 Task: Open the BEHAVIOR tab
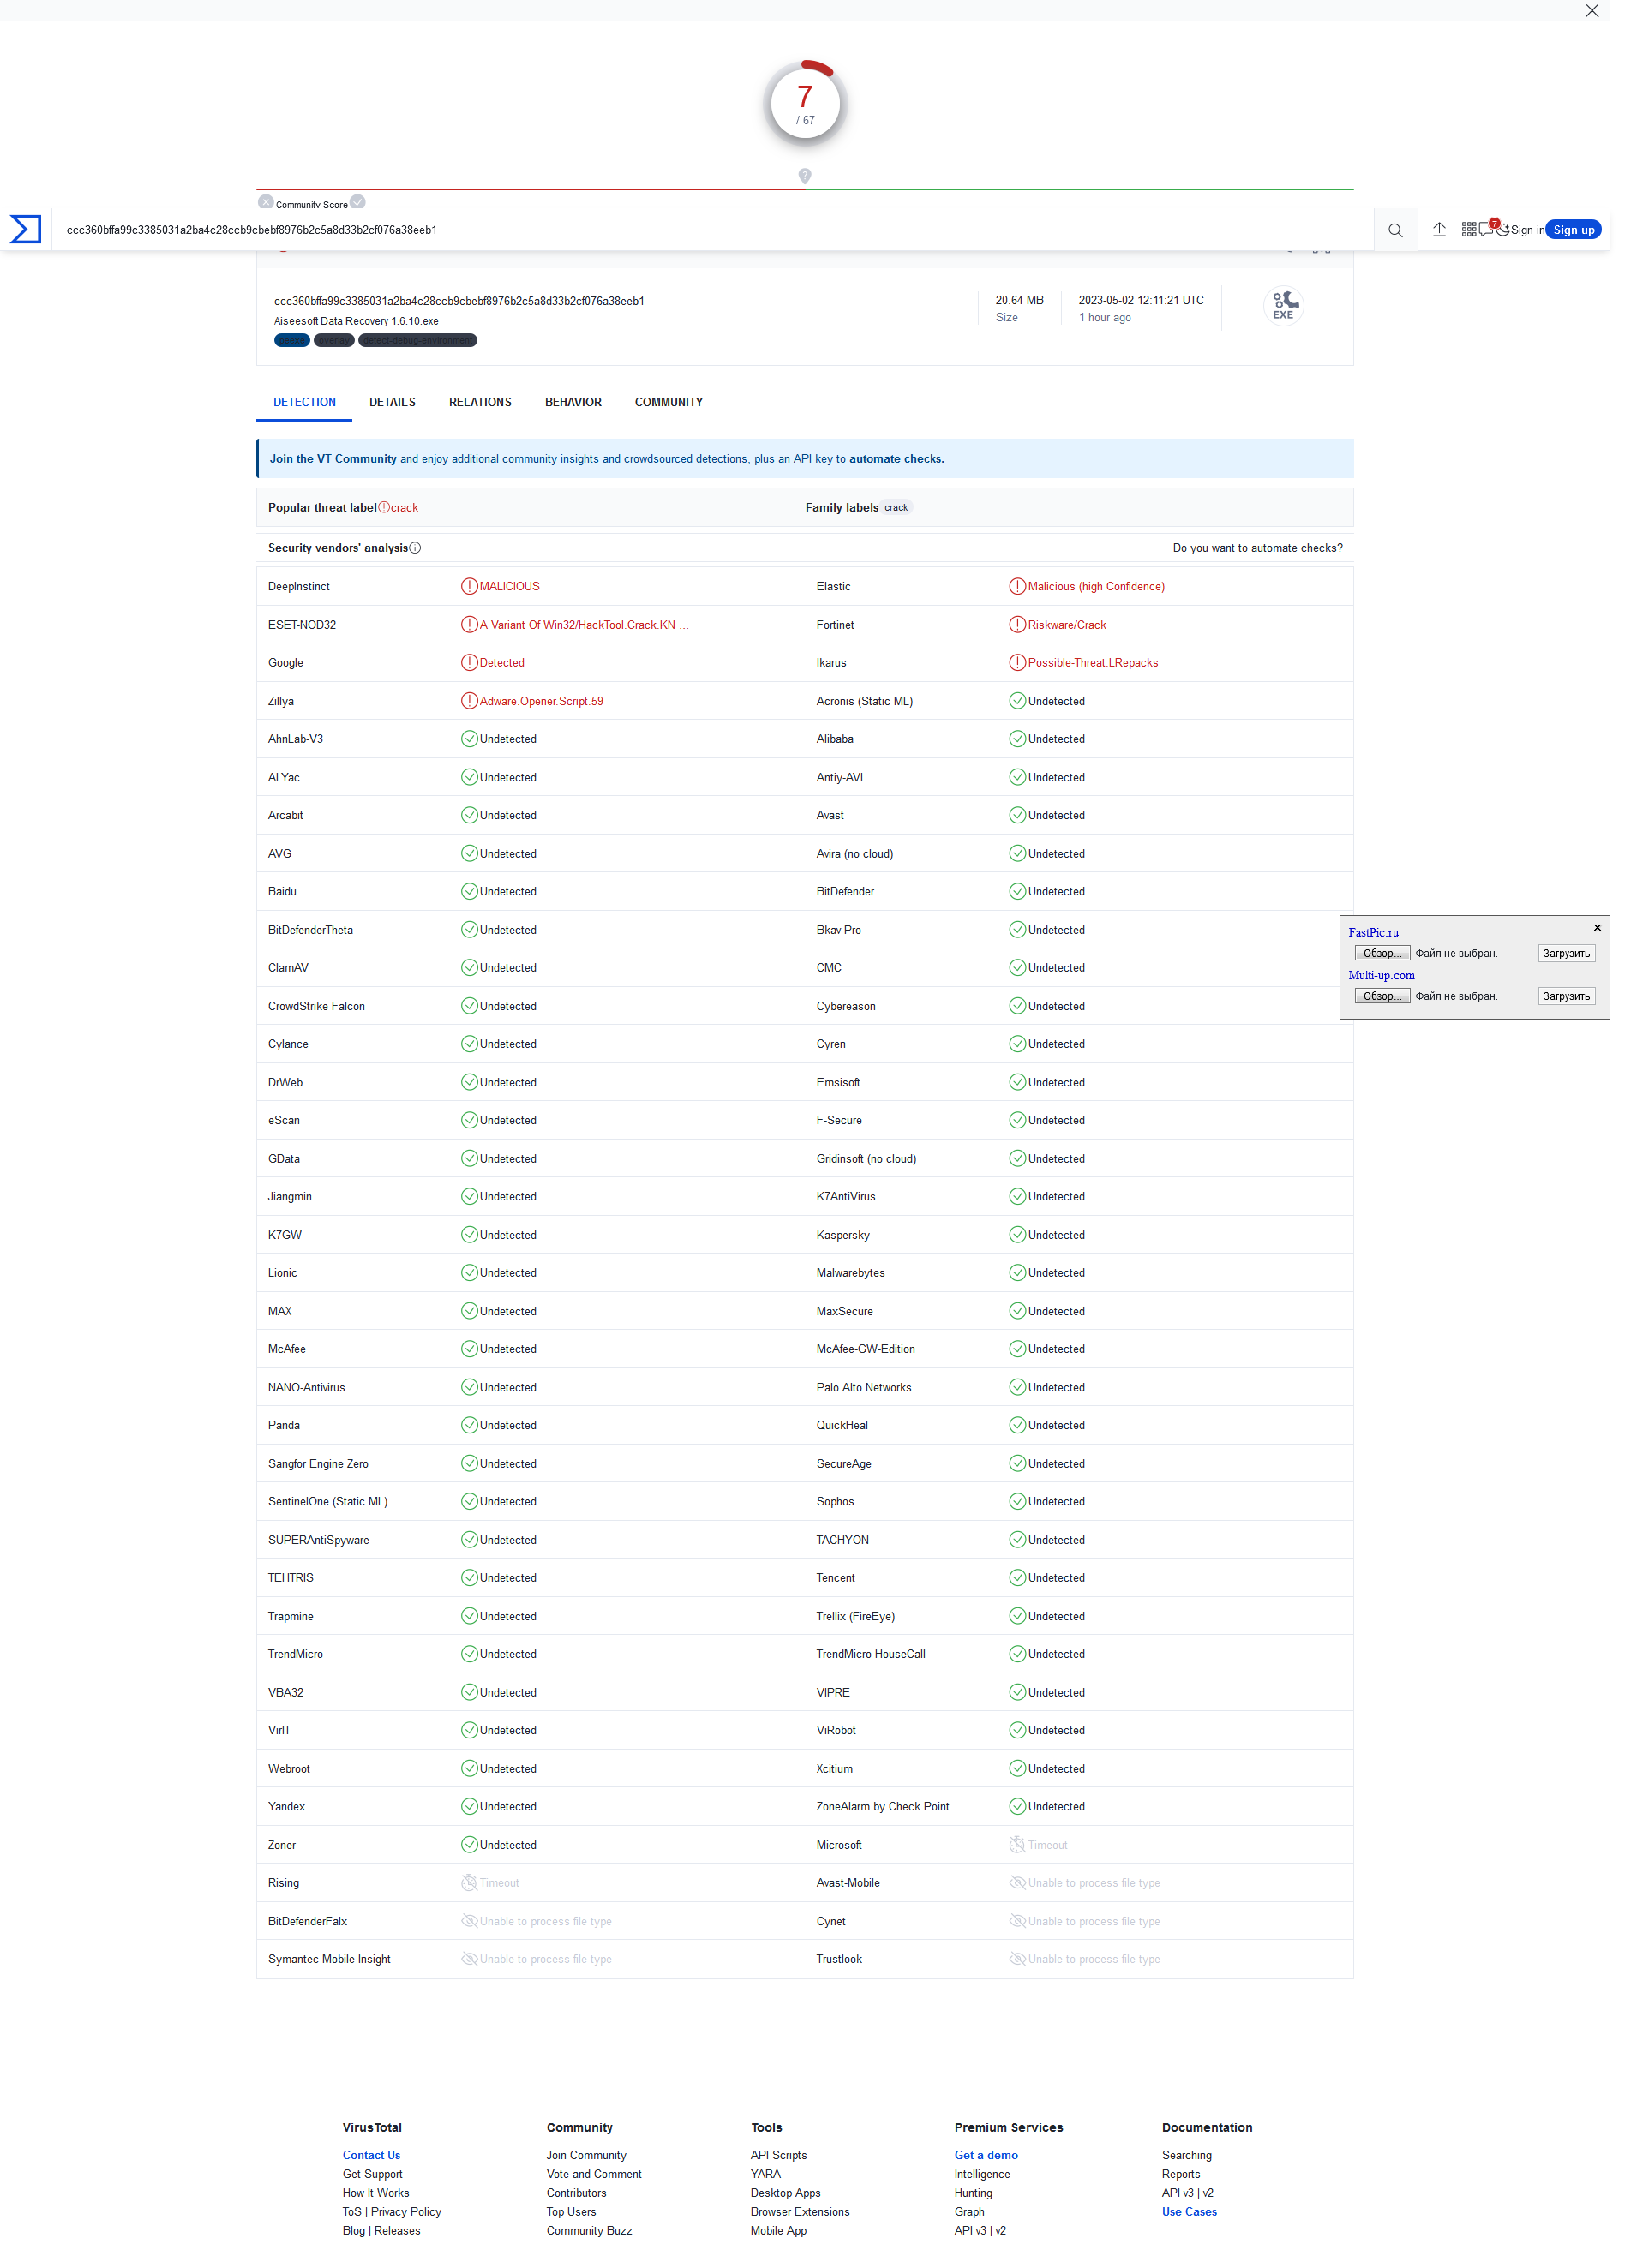573,402
